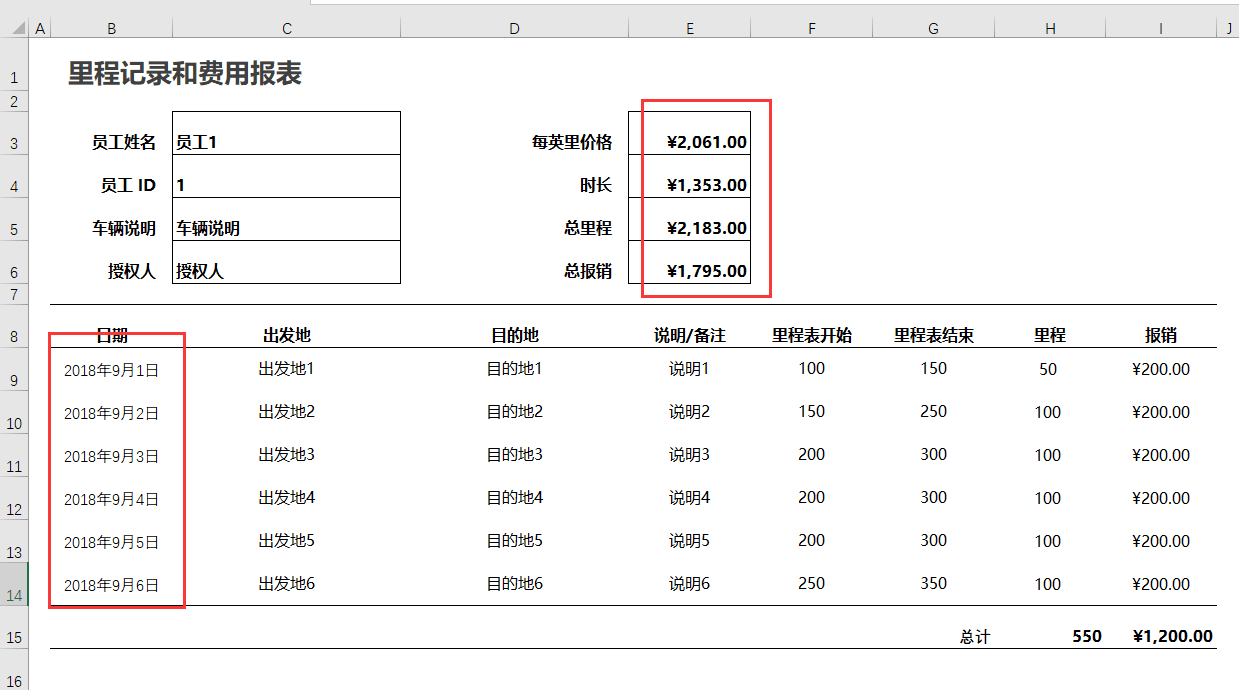The image size is (1239, 690).
Task: Select the odometer end cell showing 350
Action: coord(934,584)
